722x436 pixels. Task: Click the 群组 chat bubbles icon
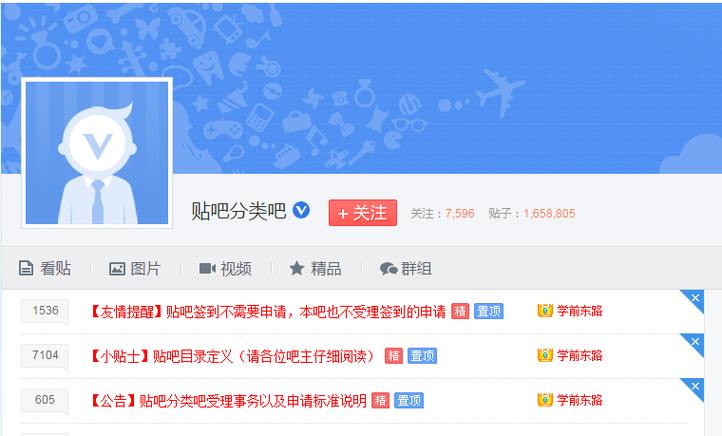(x=389, y=268)
